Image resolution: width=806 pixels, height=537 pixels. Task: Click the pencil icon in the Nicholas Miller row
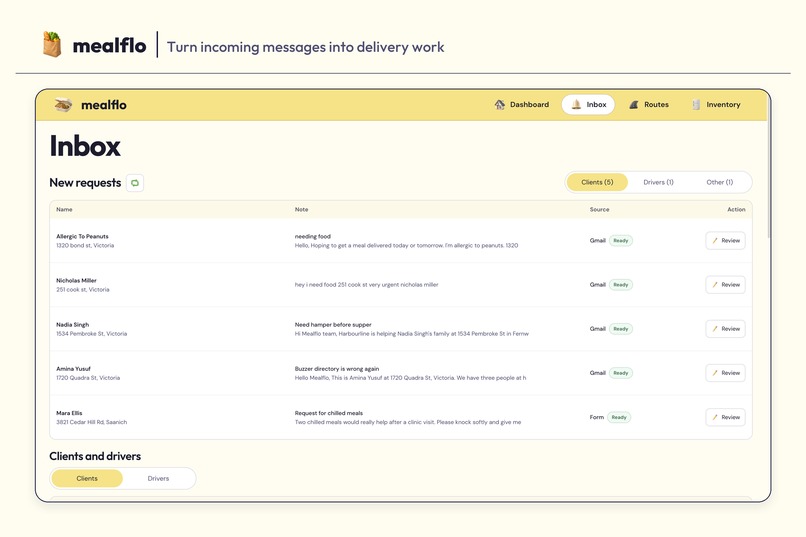(x=715, y=285)
